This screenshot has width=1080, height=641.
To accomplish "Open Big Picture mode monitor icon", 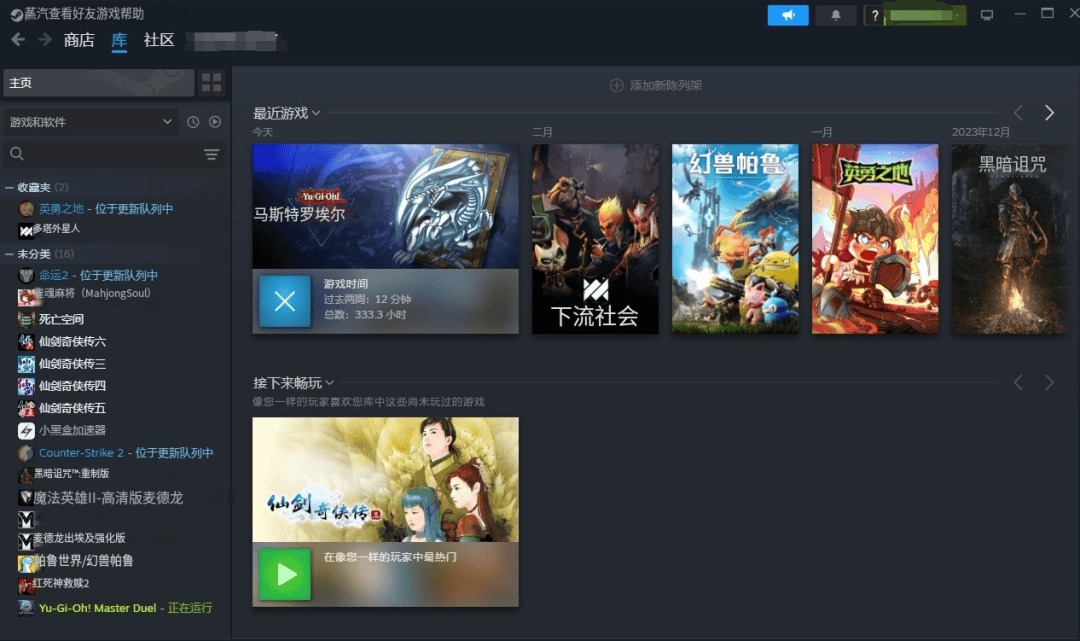I will [x=987, y=15].
